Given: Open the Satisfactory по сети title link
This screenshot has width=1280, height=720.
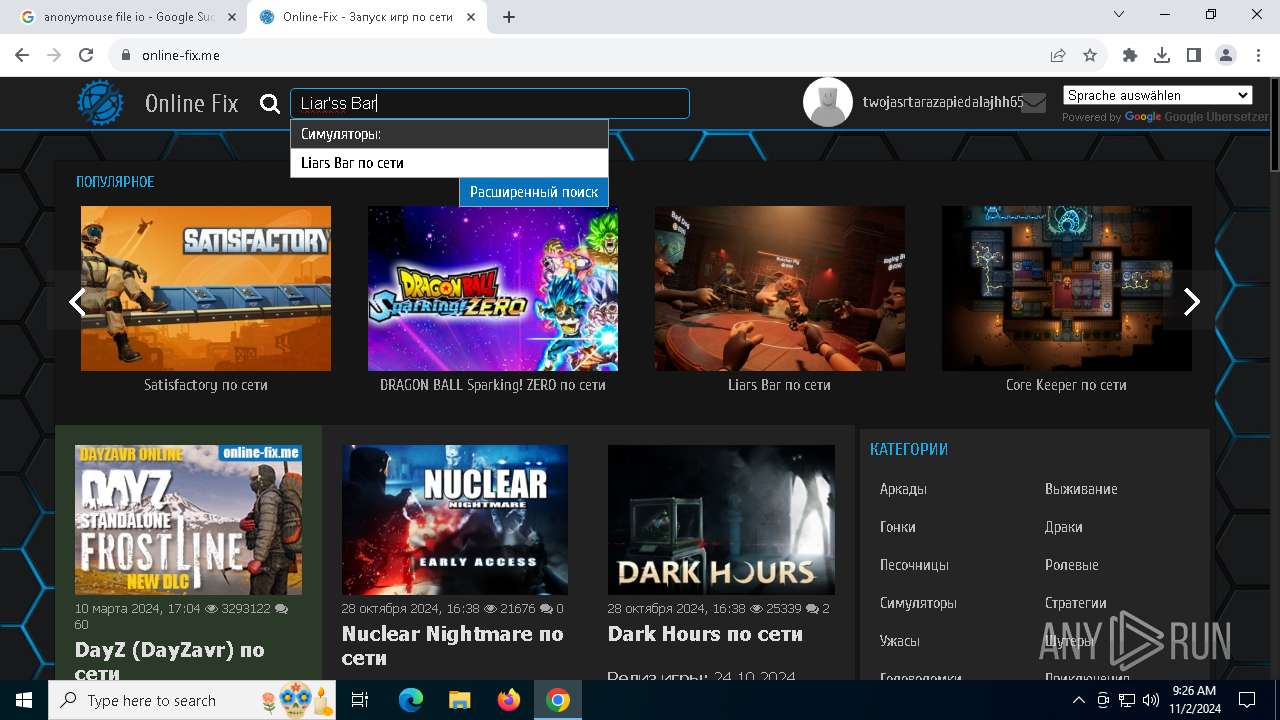Looking at the screenshot, I should pos(206,385).
